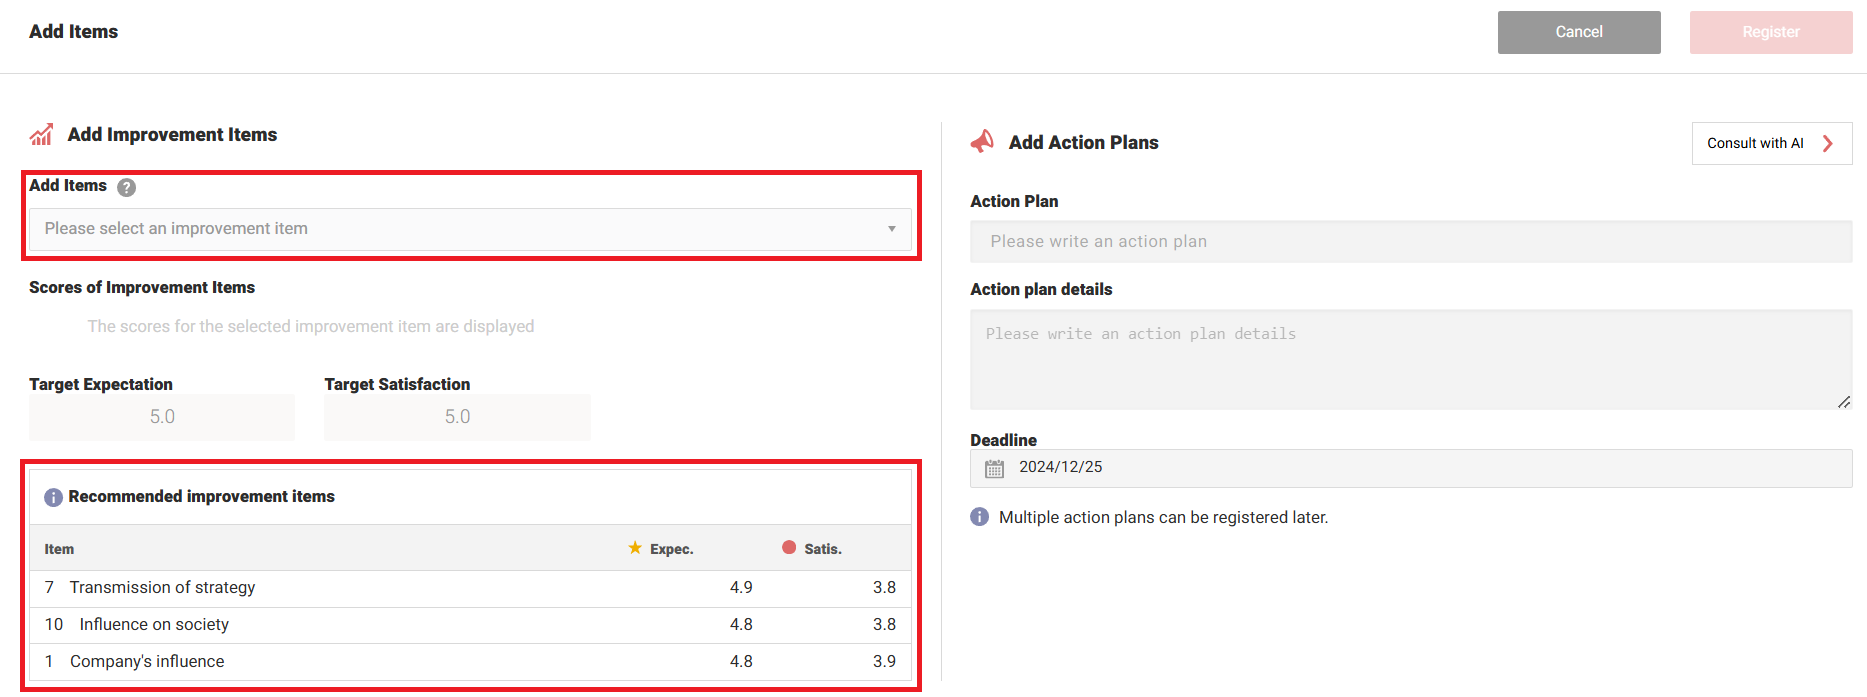This screenshot has height=697, width=1867.
Task: Select Company's influence recommended item
Action: click(470, 662)
